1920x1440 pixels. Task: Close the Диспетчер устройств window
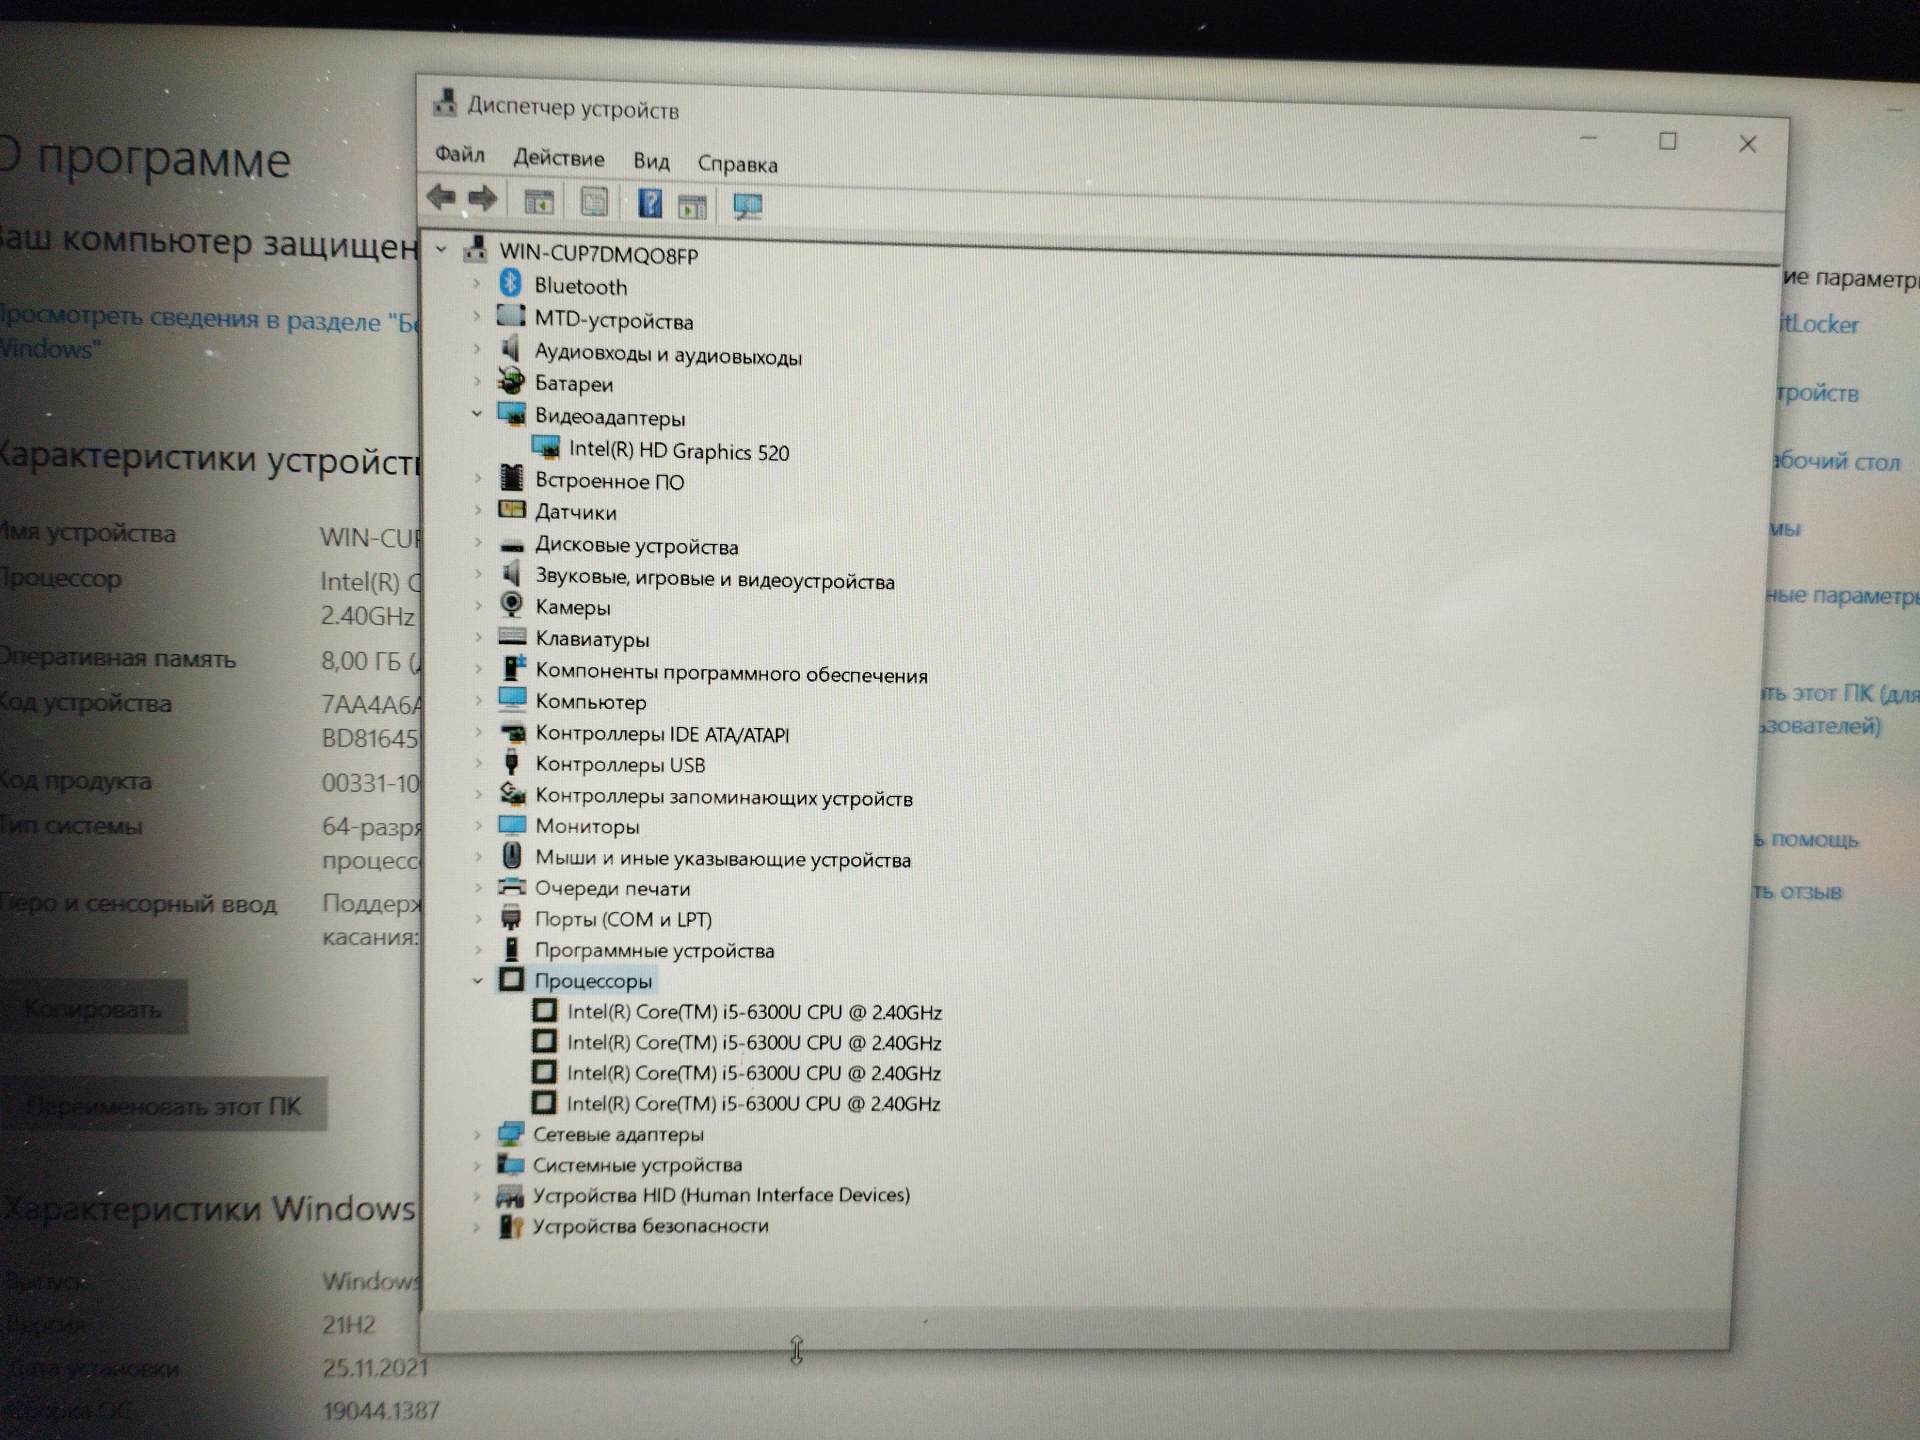(x=1747, y=144)
